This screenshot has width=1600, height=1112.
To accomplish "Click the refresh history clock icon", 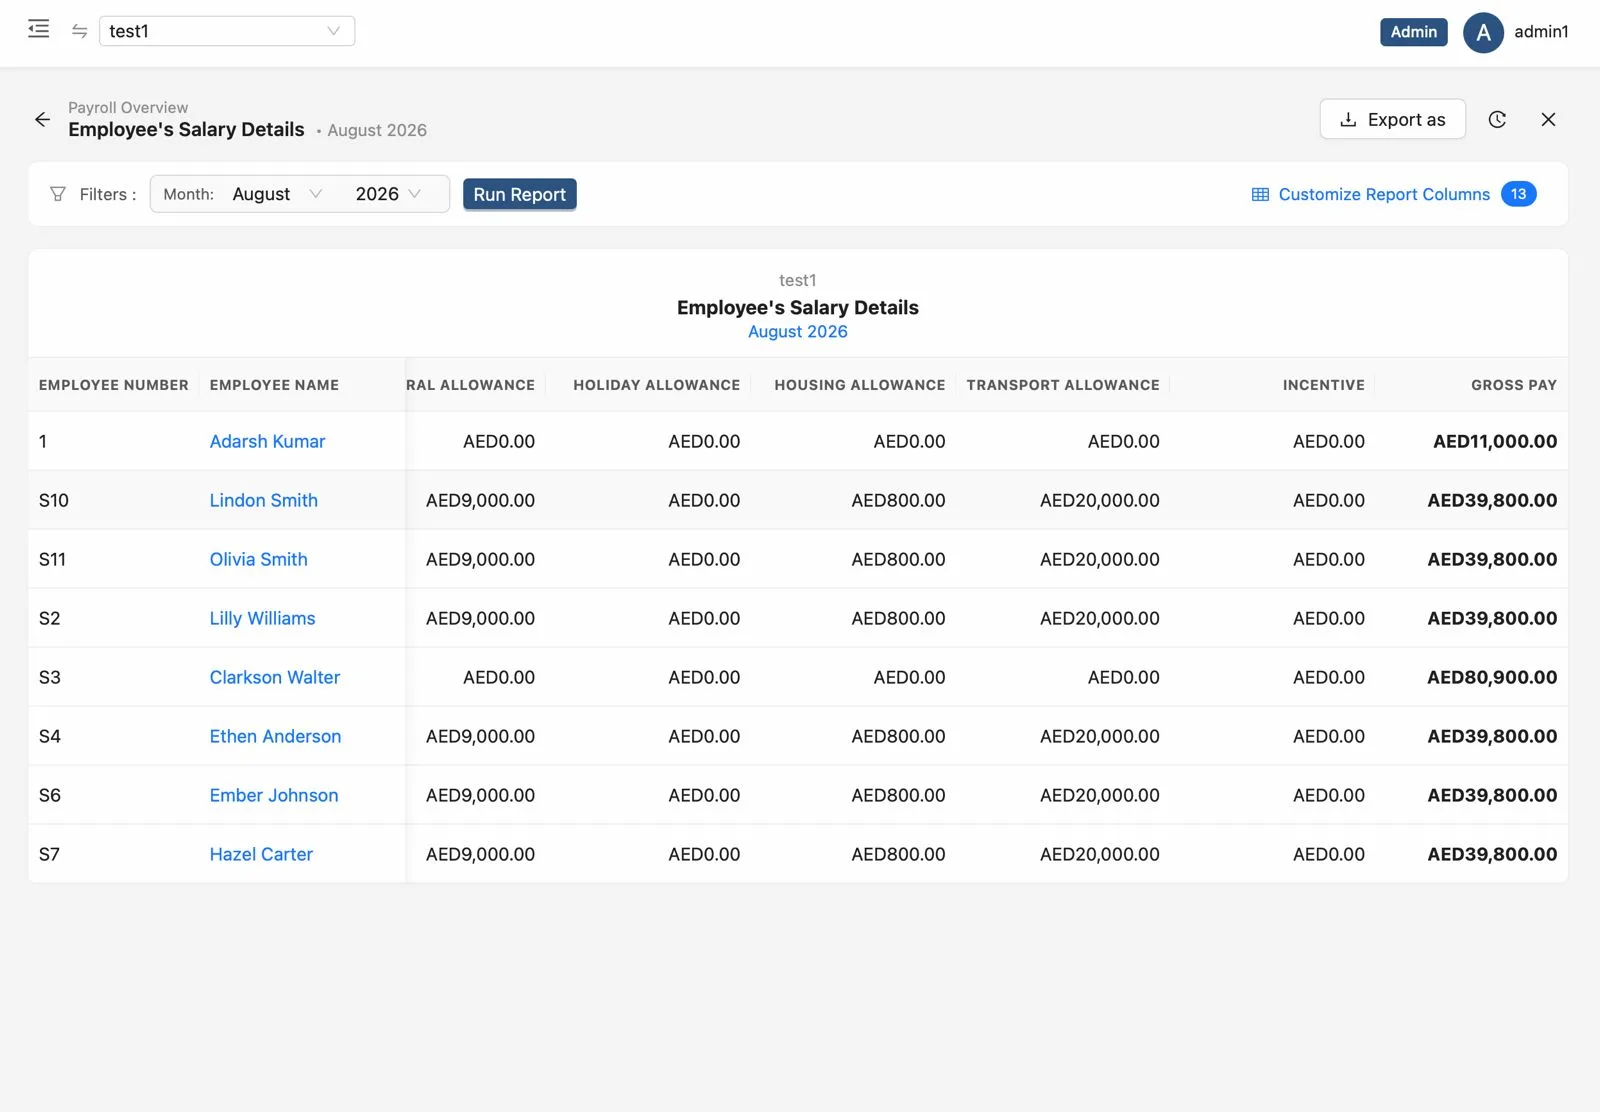I will point(1497,119).
